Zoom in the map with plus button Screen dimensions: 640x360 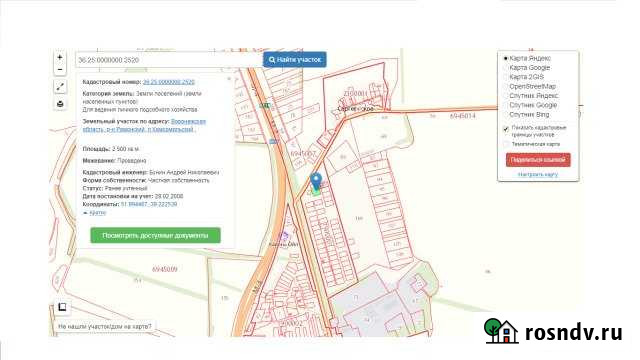(60, 57)
